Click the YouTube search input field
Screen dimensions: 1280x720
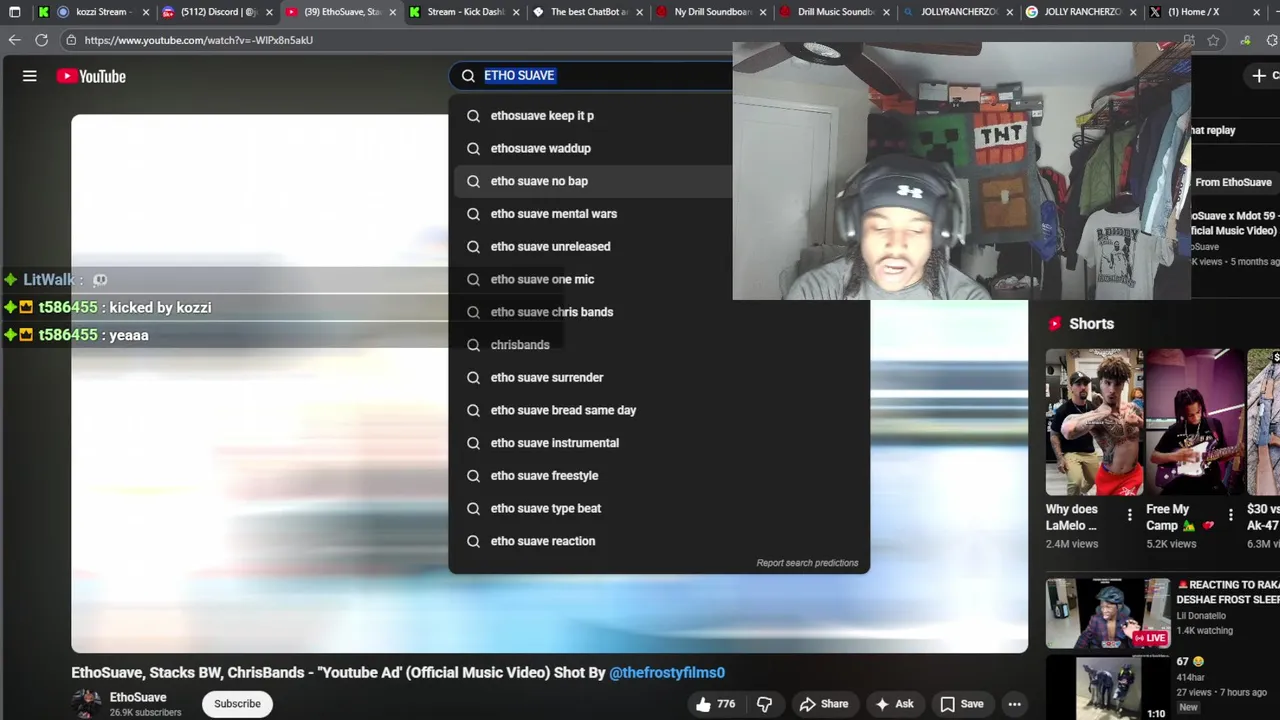click(x=606, y=76)
